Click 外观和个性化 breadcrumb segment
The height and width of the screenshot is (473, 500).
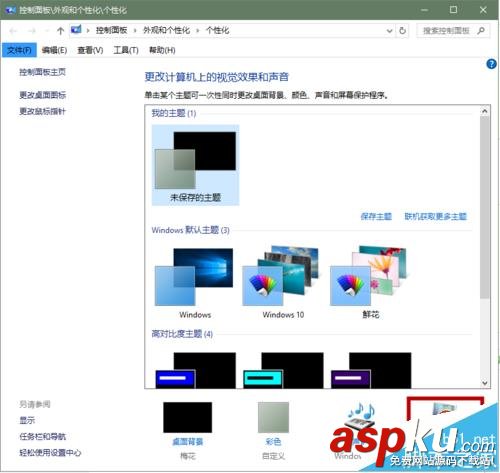166,30
